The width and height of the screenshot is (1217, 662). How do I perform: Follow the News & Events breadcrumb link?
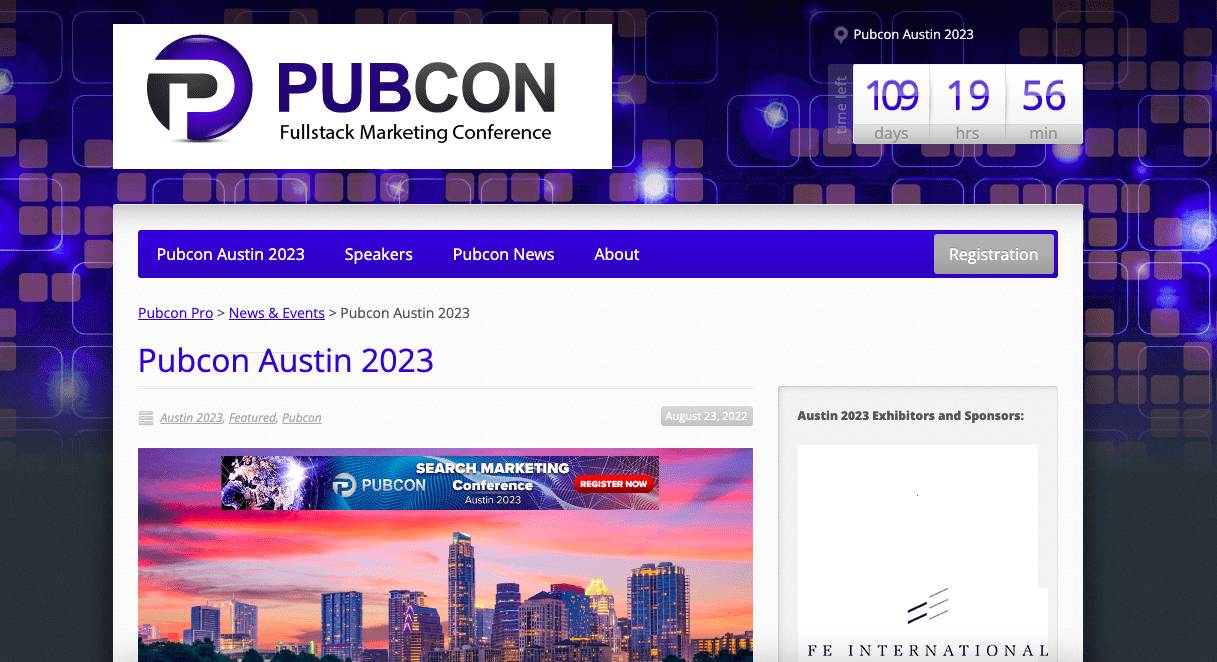pyautogui.click(x=277, y=313)
